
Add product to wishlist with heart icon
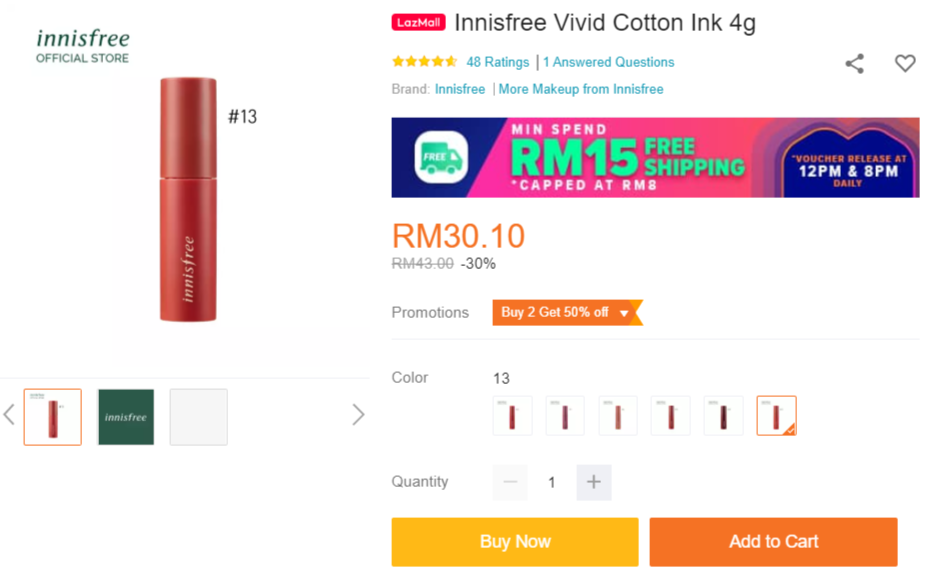(905, 63)
